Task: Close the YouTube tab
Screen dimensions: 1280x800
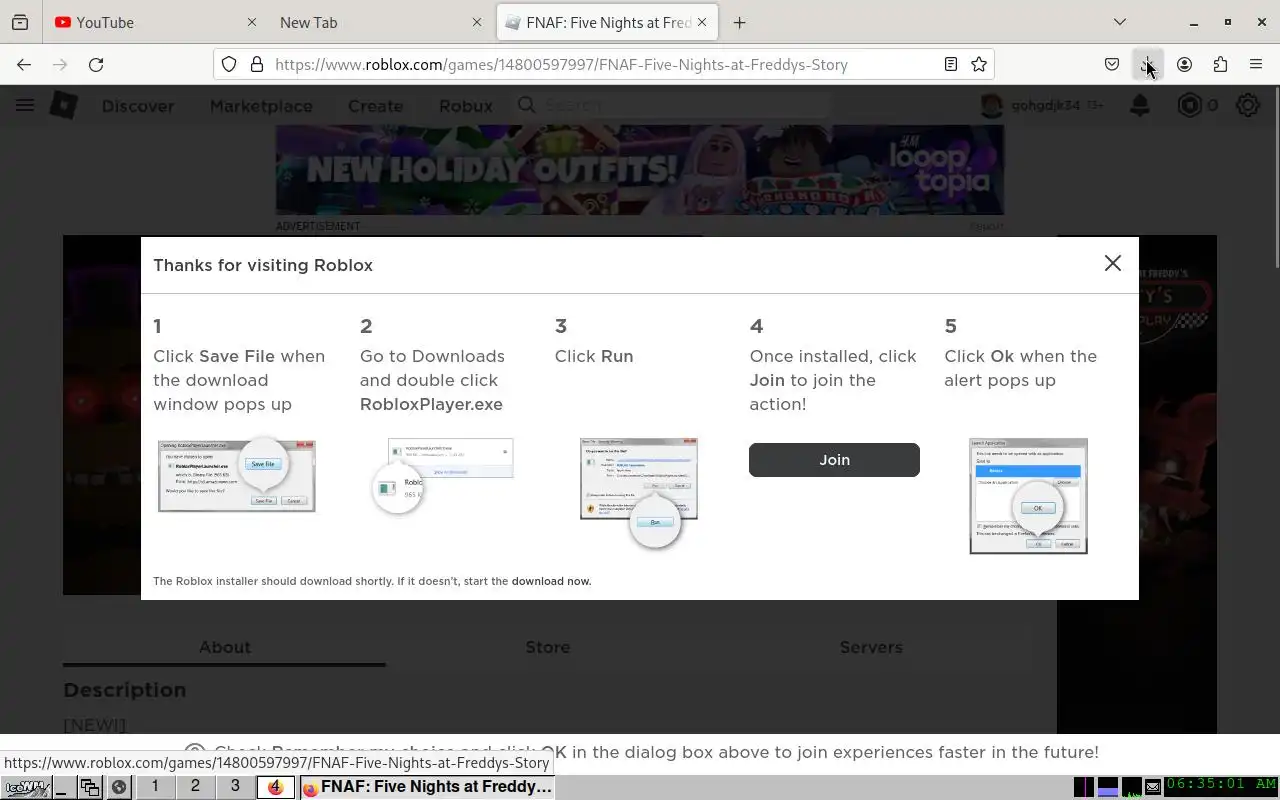Action: pos(252,22)
